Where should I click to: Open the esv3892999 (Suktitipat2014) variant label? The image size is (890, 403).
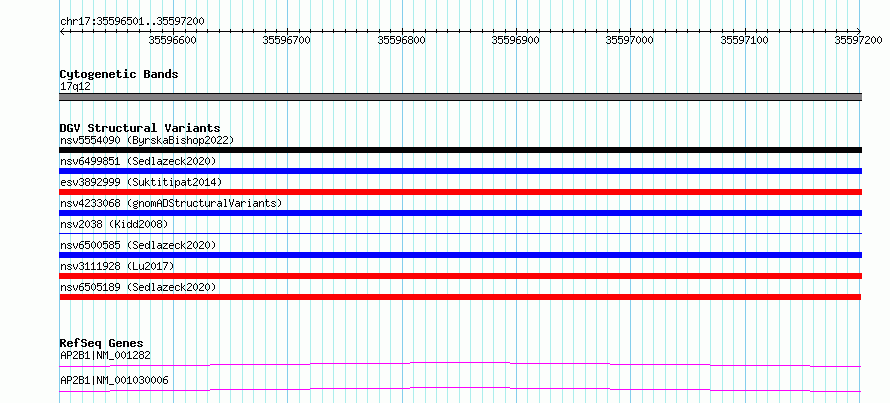point(141,182)
